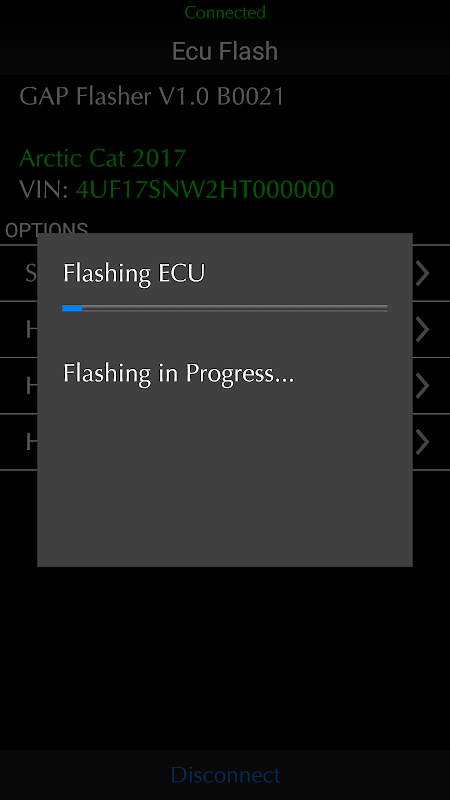The height and width of the screenshot is (800, 450).
Task: Tap the OPTIONS section header
Action: tap(46, 230)
